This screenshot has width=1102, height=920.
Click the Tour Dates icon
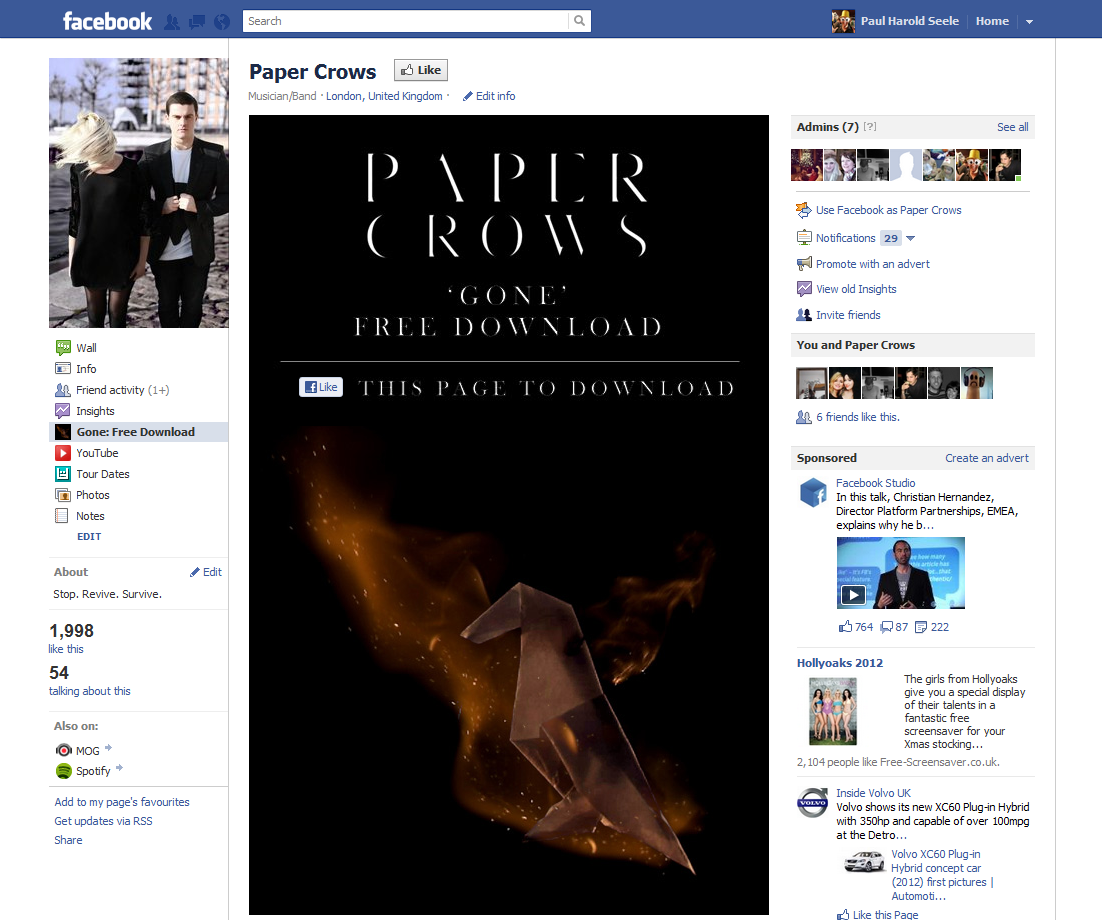point(63,474)
